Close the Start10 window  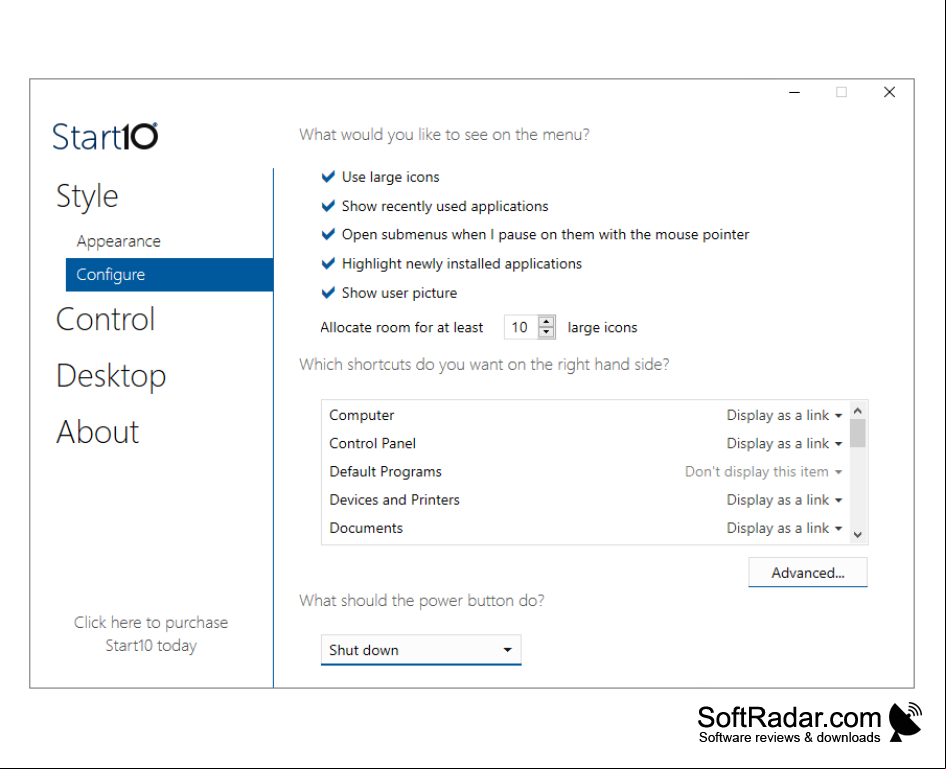889,92
